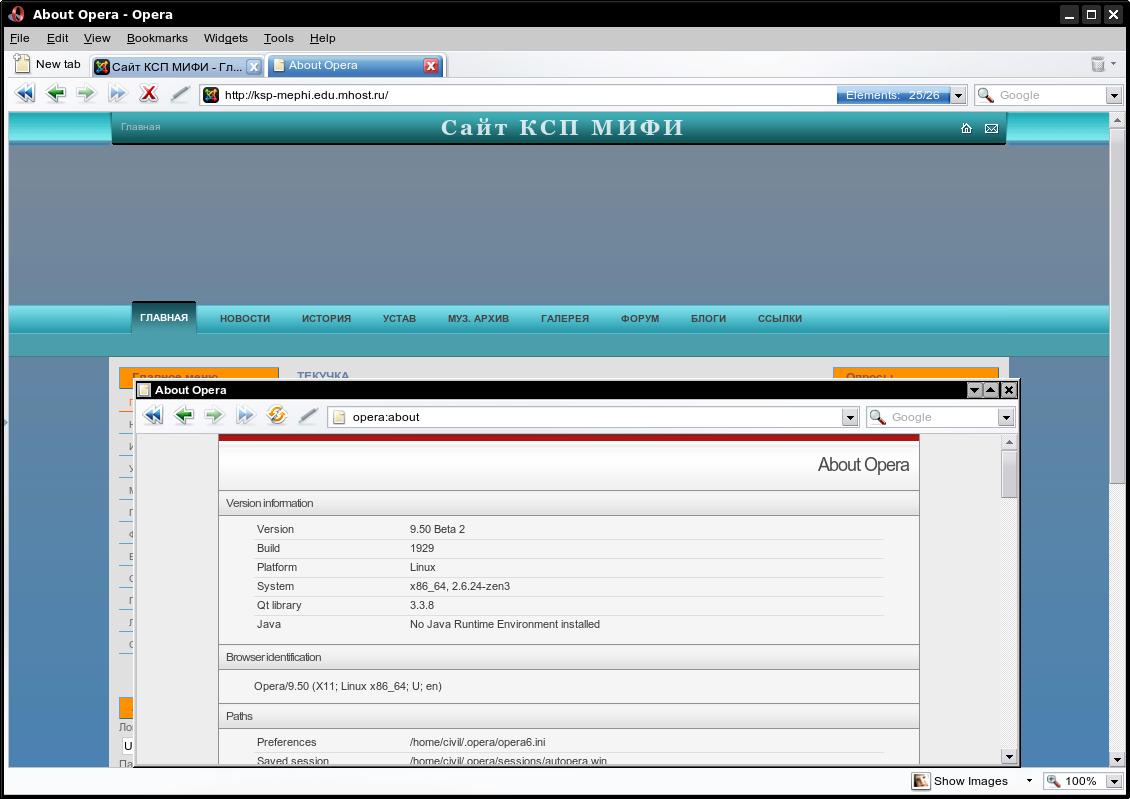Click page icon in opera:about address field
Screen dimensions: 1130x799
point(339,417)
